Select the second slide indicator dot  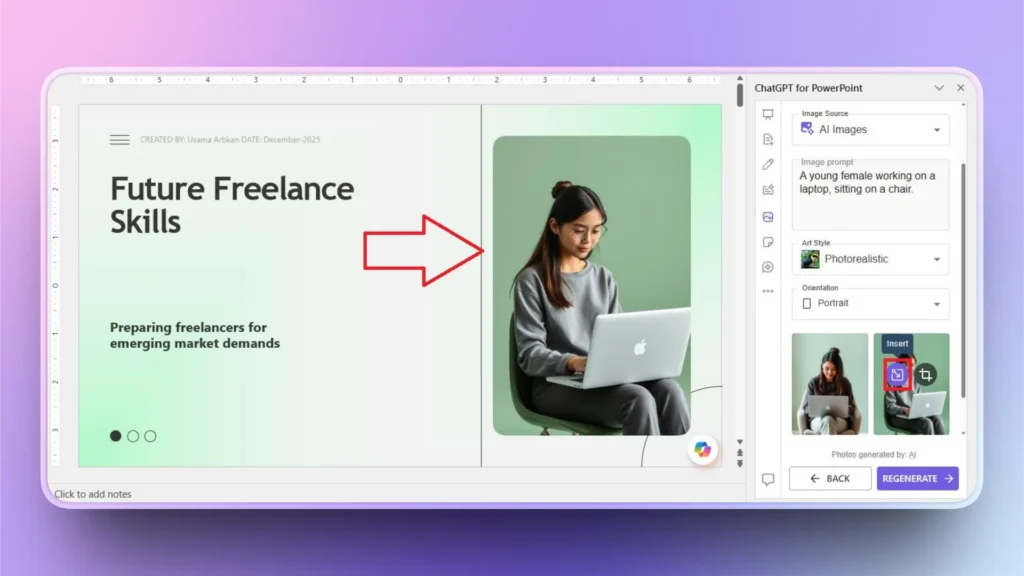click(x=133, y=436)
